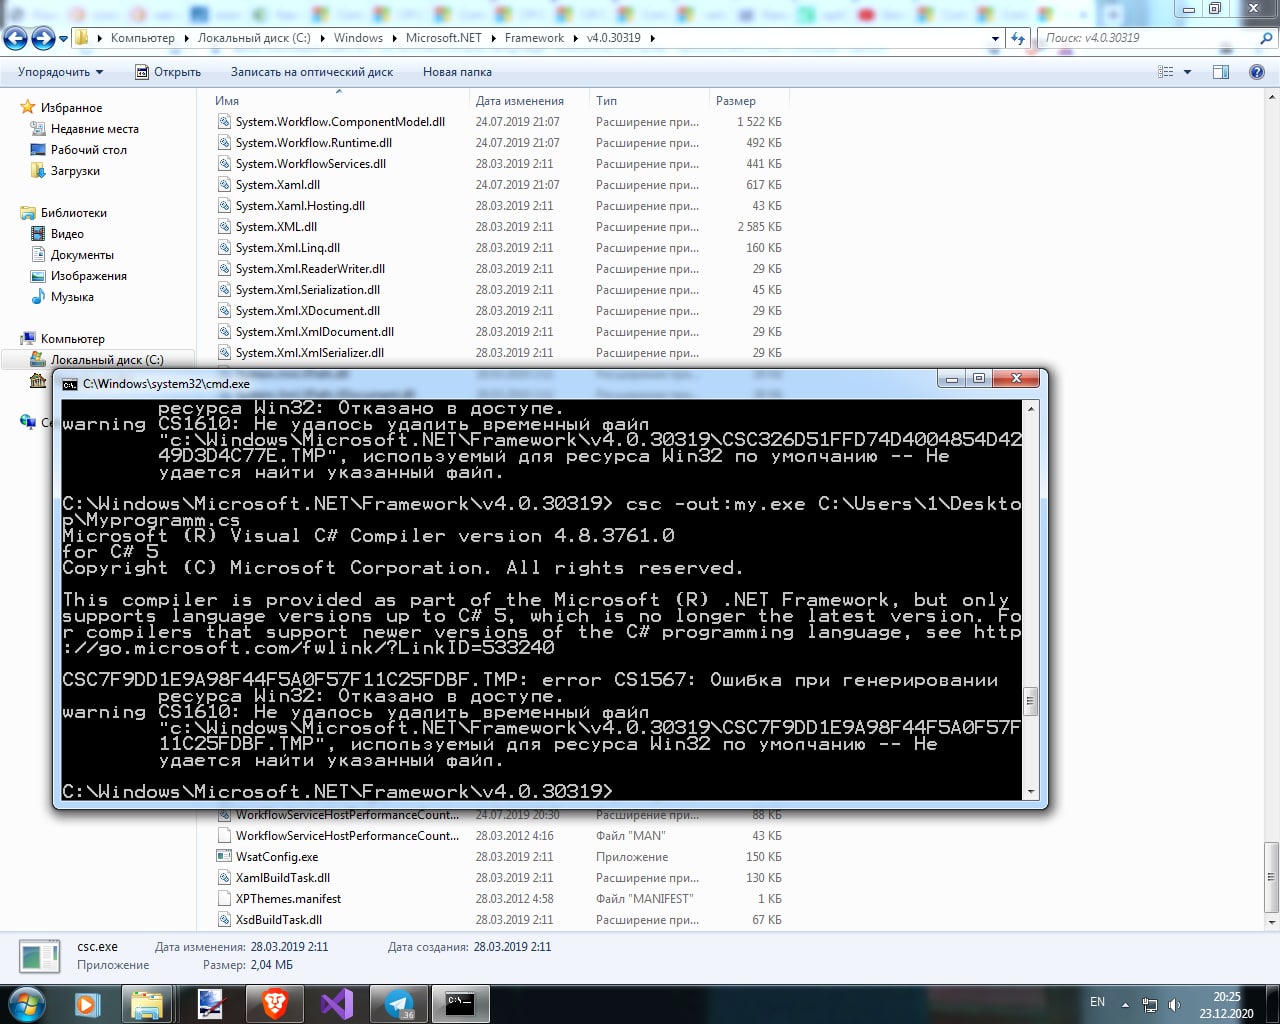Select System.Workflow.ComponentModel.dll file icon
Image resolution: width=1280 pixels, height=1024 pixels.
pos(225,122)
